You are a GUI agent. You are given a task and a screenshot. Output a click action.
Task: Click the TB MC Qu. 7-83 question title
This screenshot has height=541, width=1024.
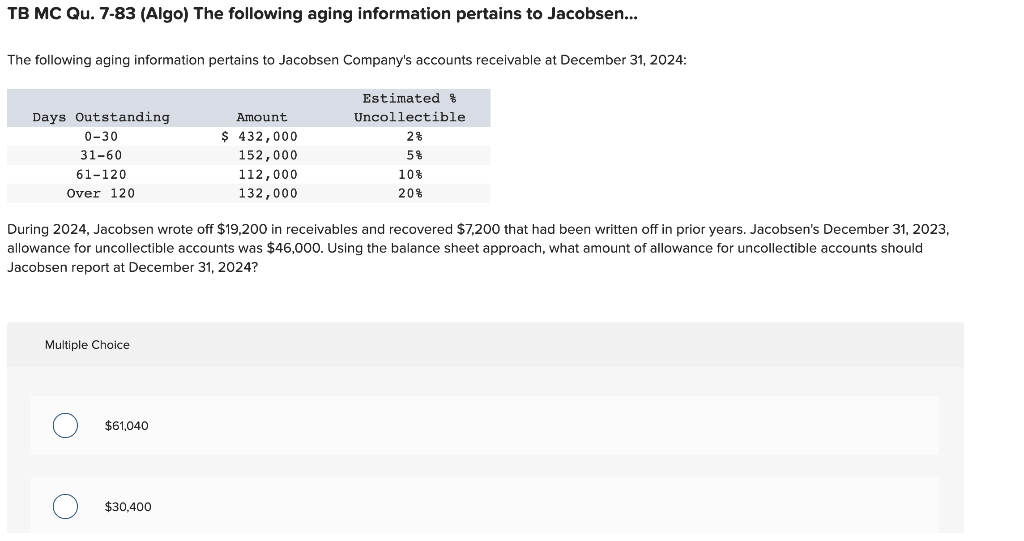[x=323, y=14]
